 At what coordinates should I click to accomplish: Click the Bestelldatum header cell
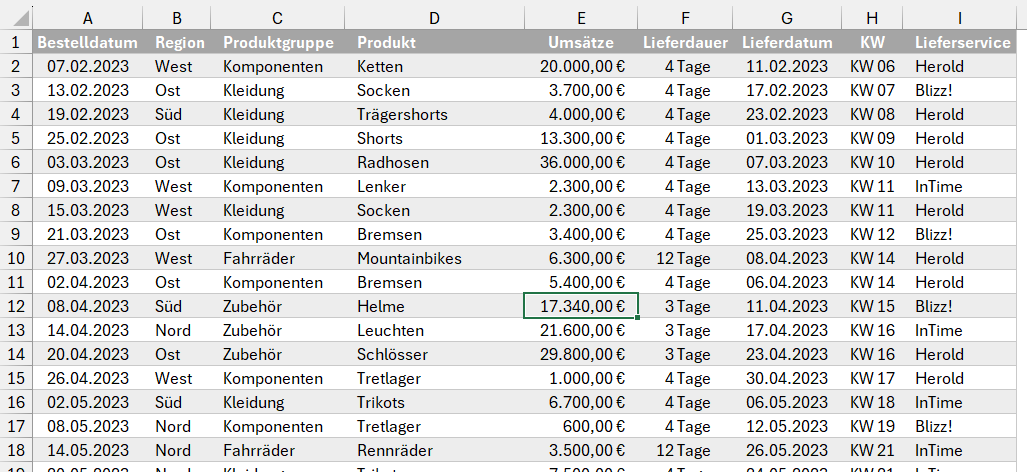tap(88, 43)
